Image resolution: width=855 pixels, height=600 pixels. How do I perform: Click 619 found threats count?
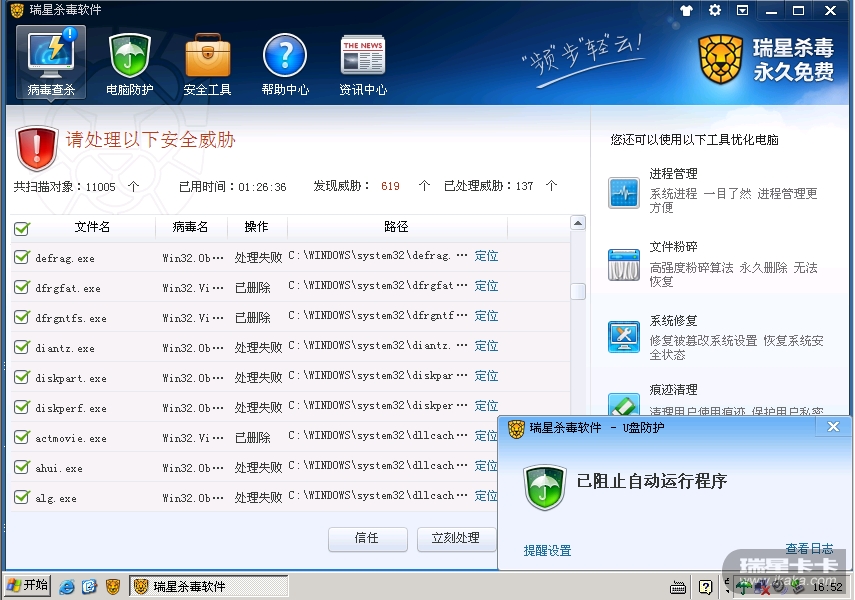click(x=390, y=187)
